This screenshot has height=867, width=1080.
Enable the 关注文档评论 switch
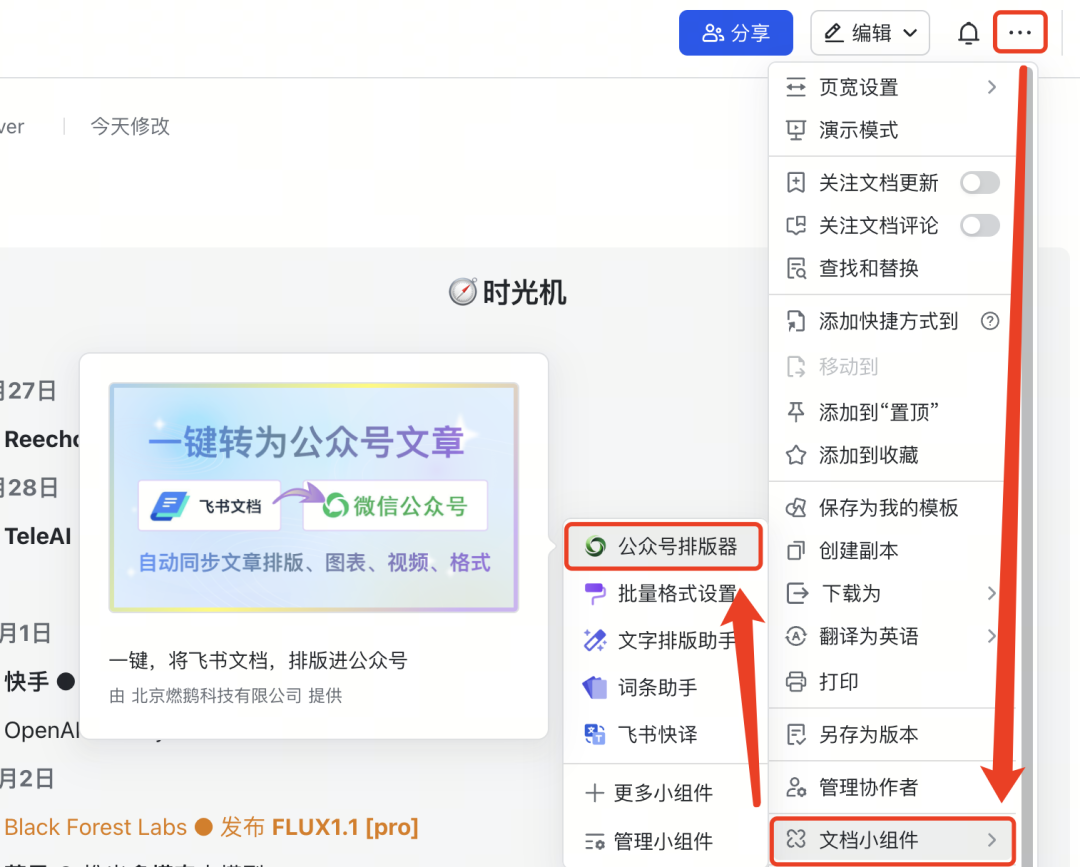[979, 226]
